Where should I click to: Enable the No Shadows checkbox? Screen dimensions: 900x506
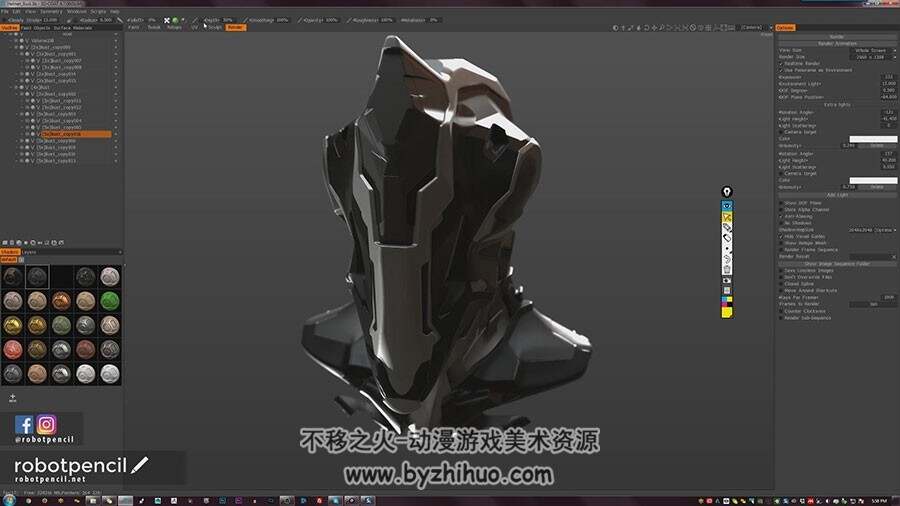pyautogui.click(x=781, y=223)
